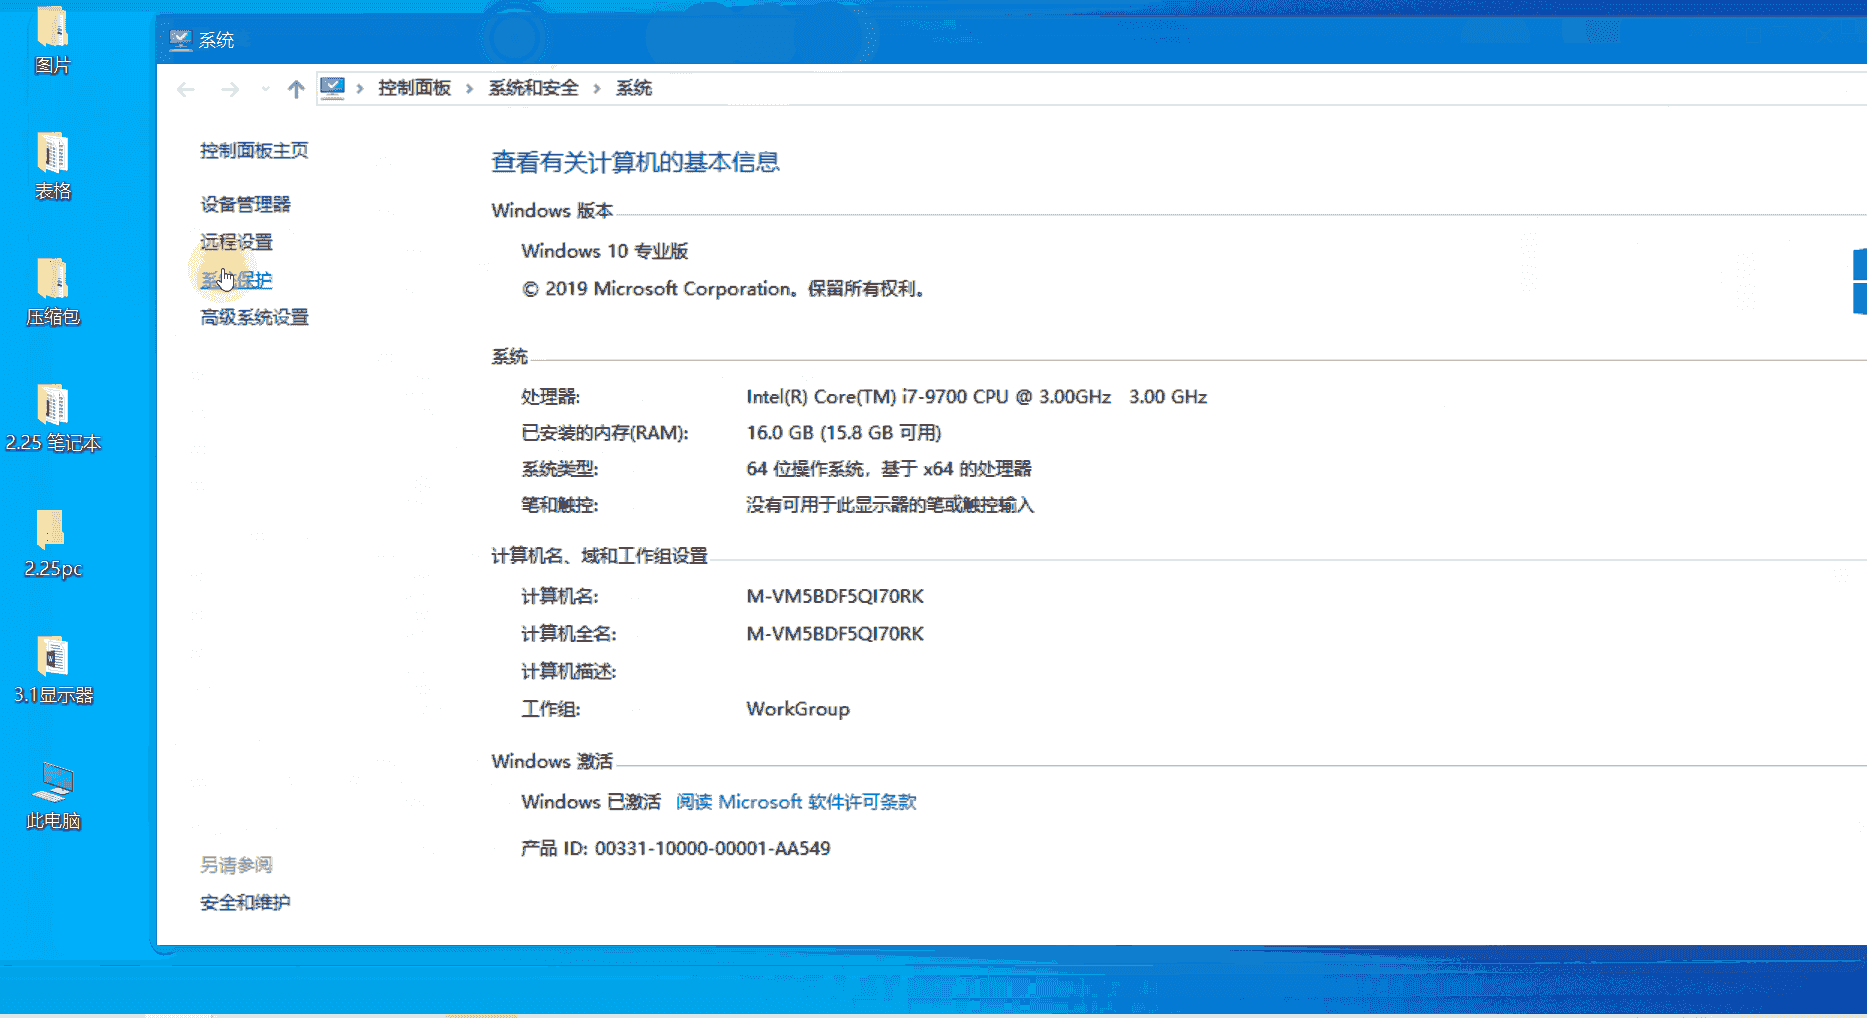1867x1018 pixels.
Task: Go forward with the right arrow
Action: click(230, 89)
